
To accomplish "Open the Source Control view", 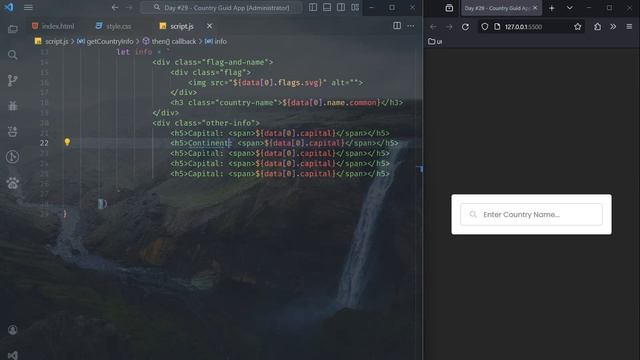I will click(13, 80).
